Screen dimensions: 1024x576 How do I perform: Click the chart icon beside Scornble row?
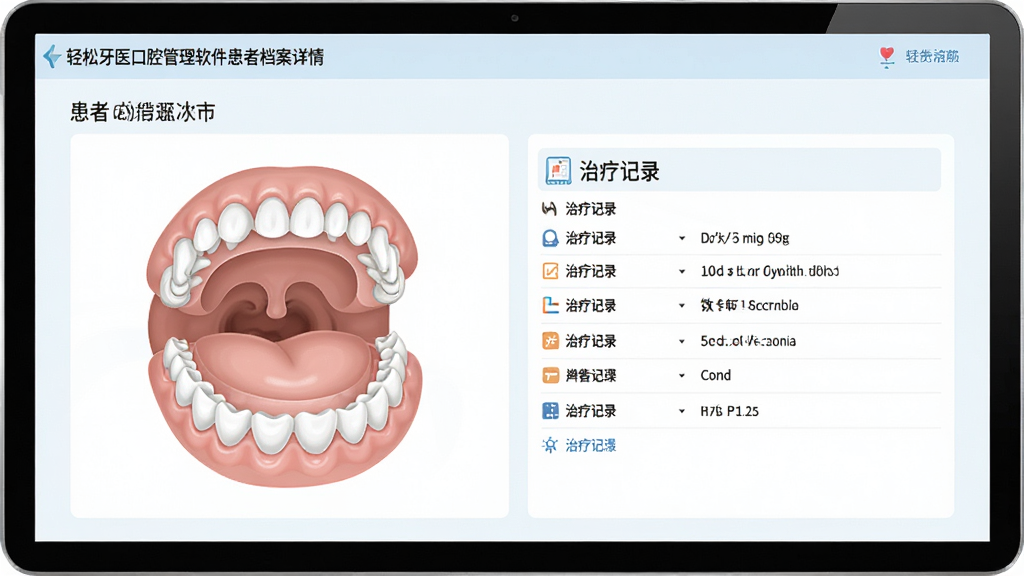[x=551, y=305]
